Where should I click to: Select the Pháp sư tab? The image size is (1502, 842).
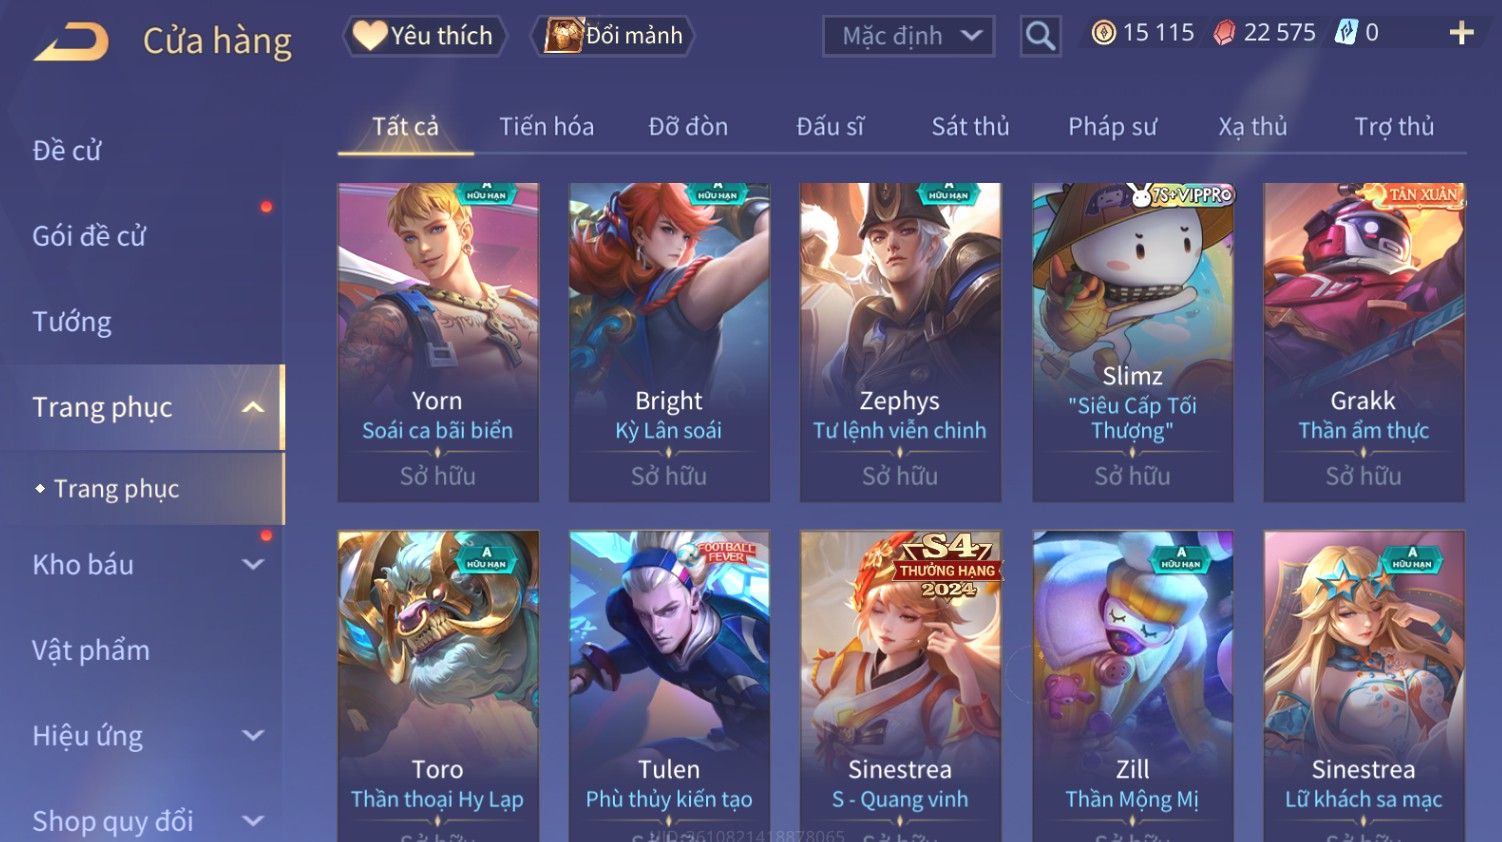pyautogui.click(x=1112, y=127)
